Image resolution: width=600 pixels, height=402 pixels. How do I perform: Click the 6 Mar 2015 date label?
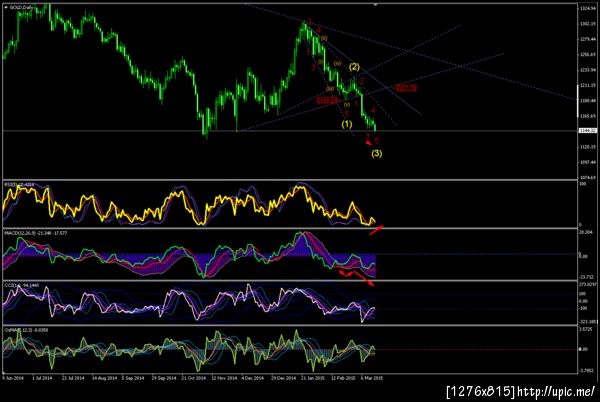pyautogui.click(x=372, y=378)
